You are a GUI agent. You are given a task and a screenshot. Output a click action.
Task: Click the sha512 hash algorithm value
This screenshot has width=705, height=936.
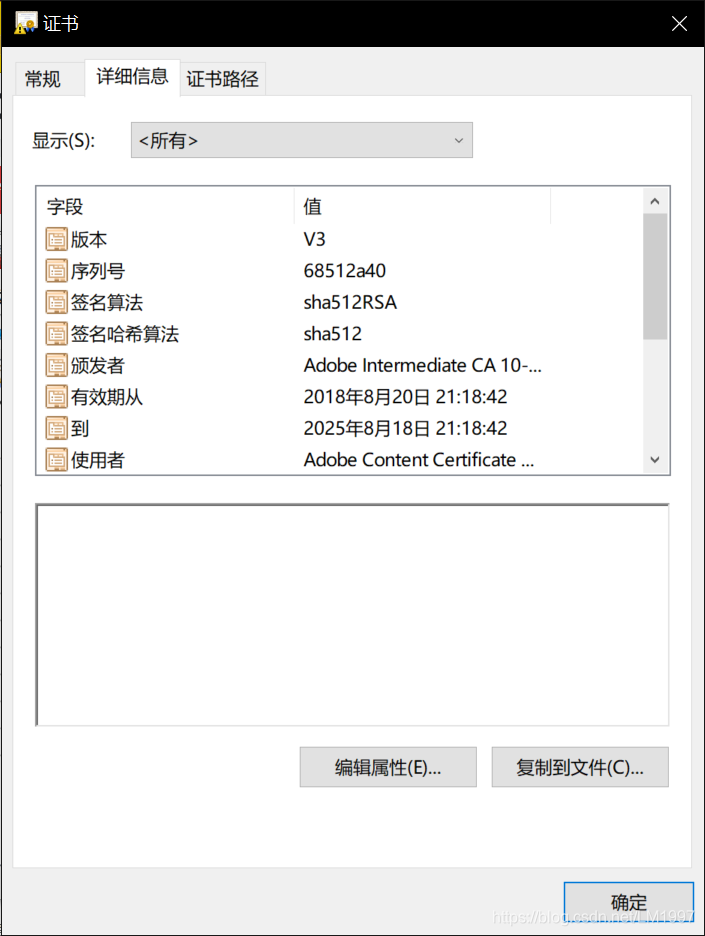(333, 334)
